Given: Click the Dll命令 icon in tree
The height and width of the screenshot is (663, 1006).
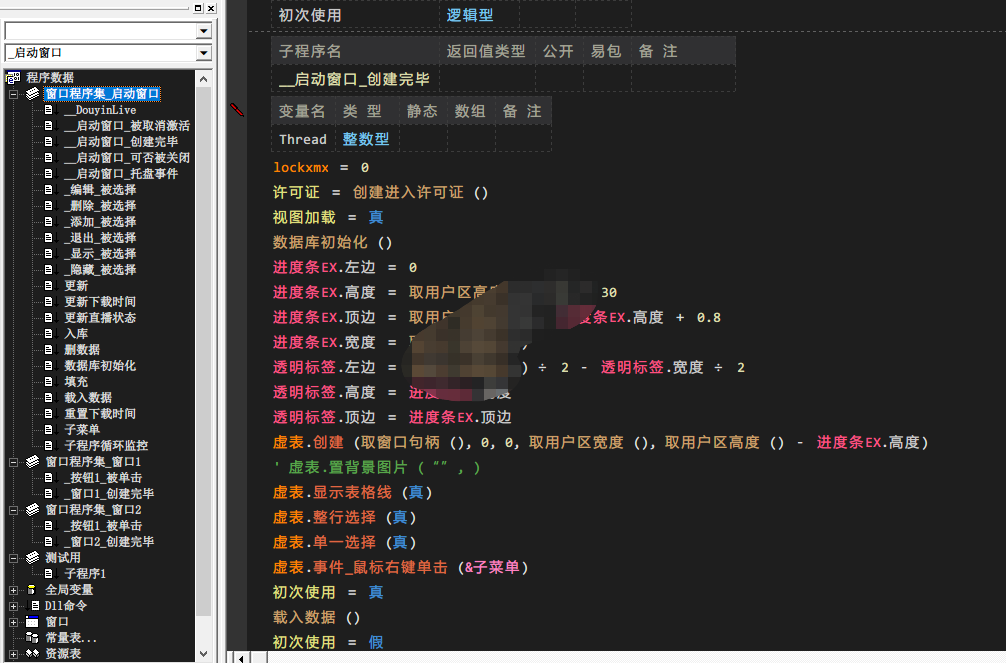Looking at the screenshot, I should [32, 606].
